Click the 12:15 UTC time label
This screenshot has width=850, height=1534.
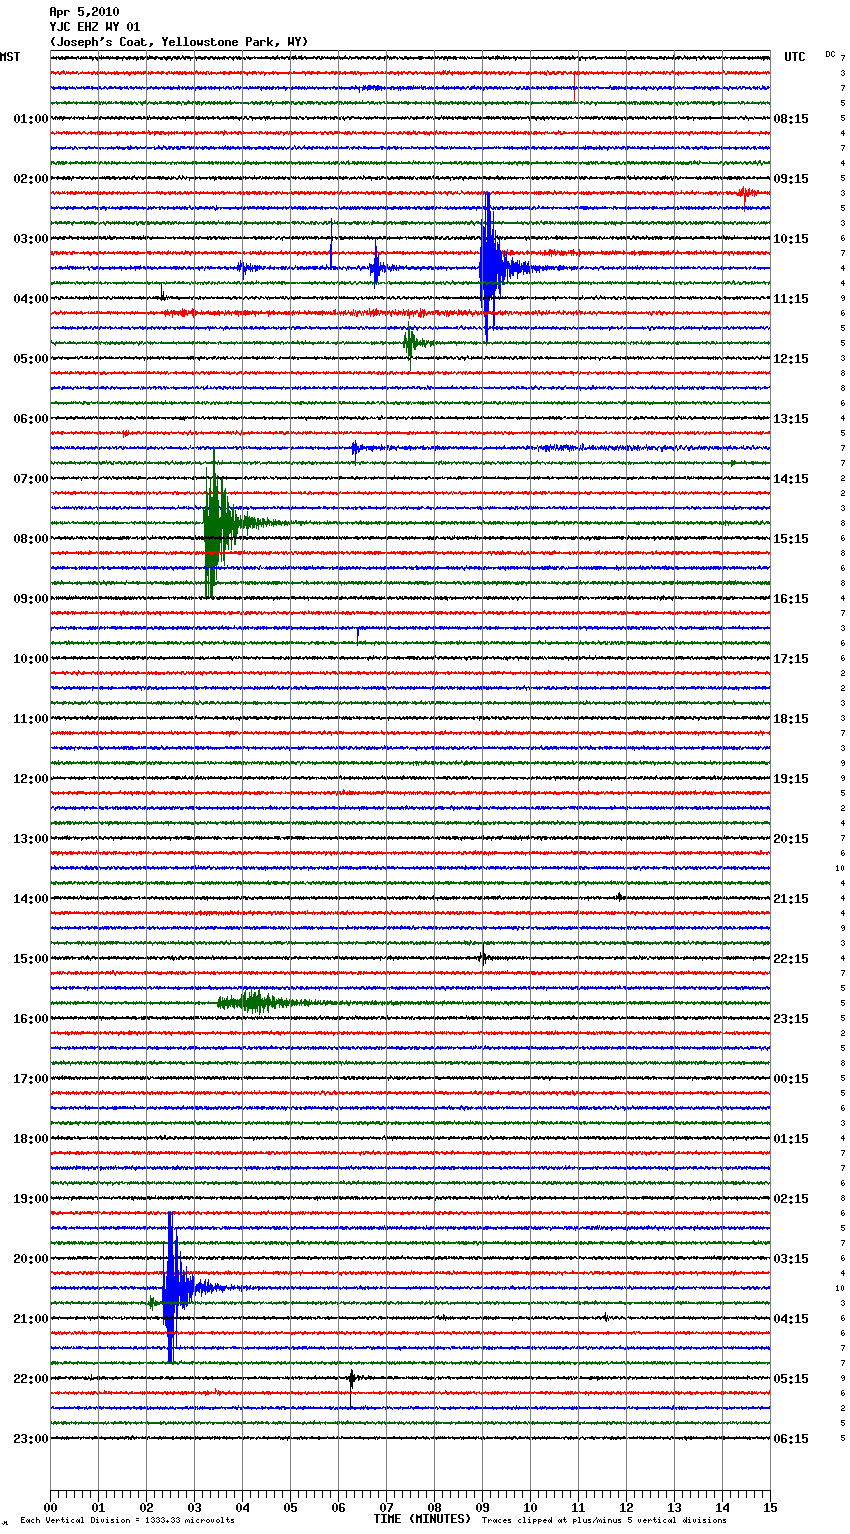(x=791, y=359)
